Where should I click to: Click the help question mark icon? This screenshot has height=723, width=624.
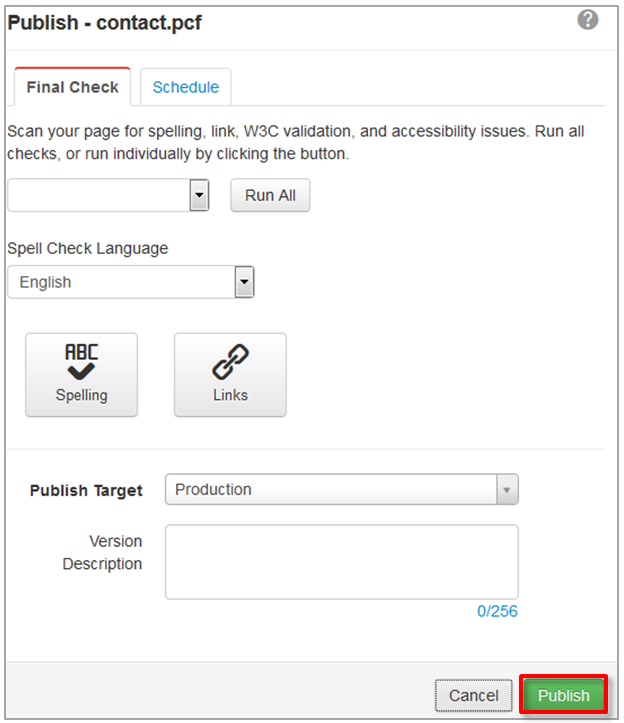588,20
